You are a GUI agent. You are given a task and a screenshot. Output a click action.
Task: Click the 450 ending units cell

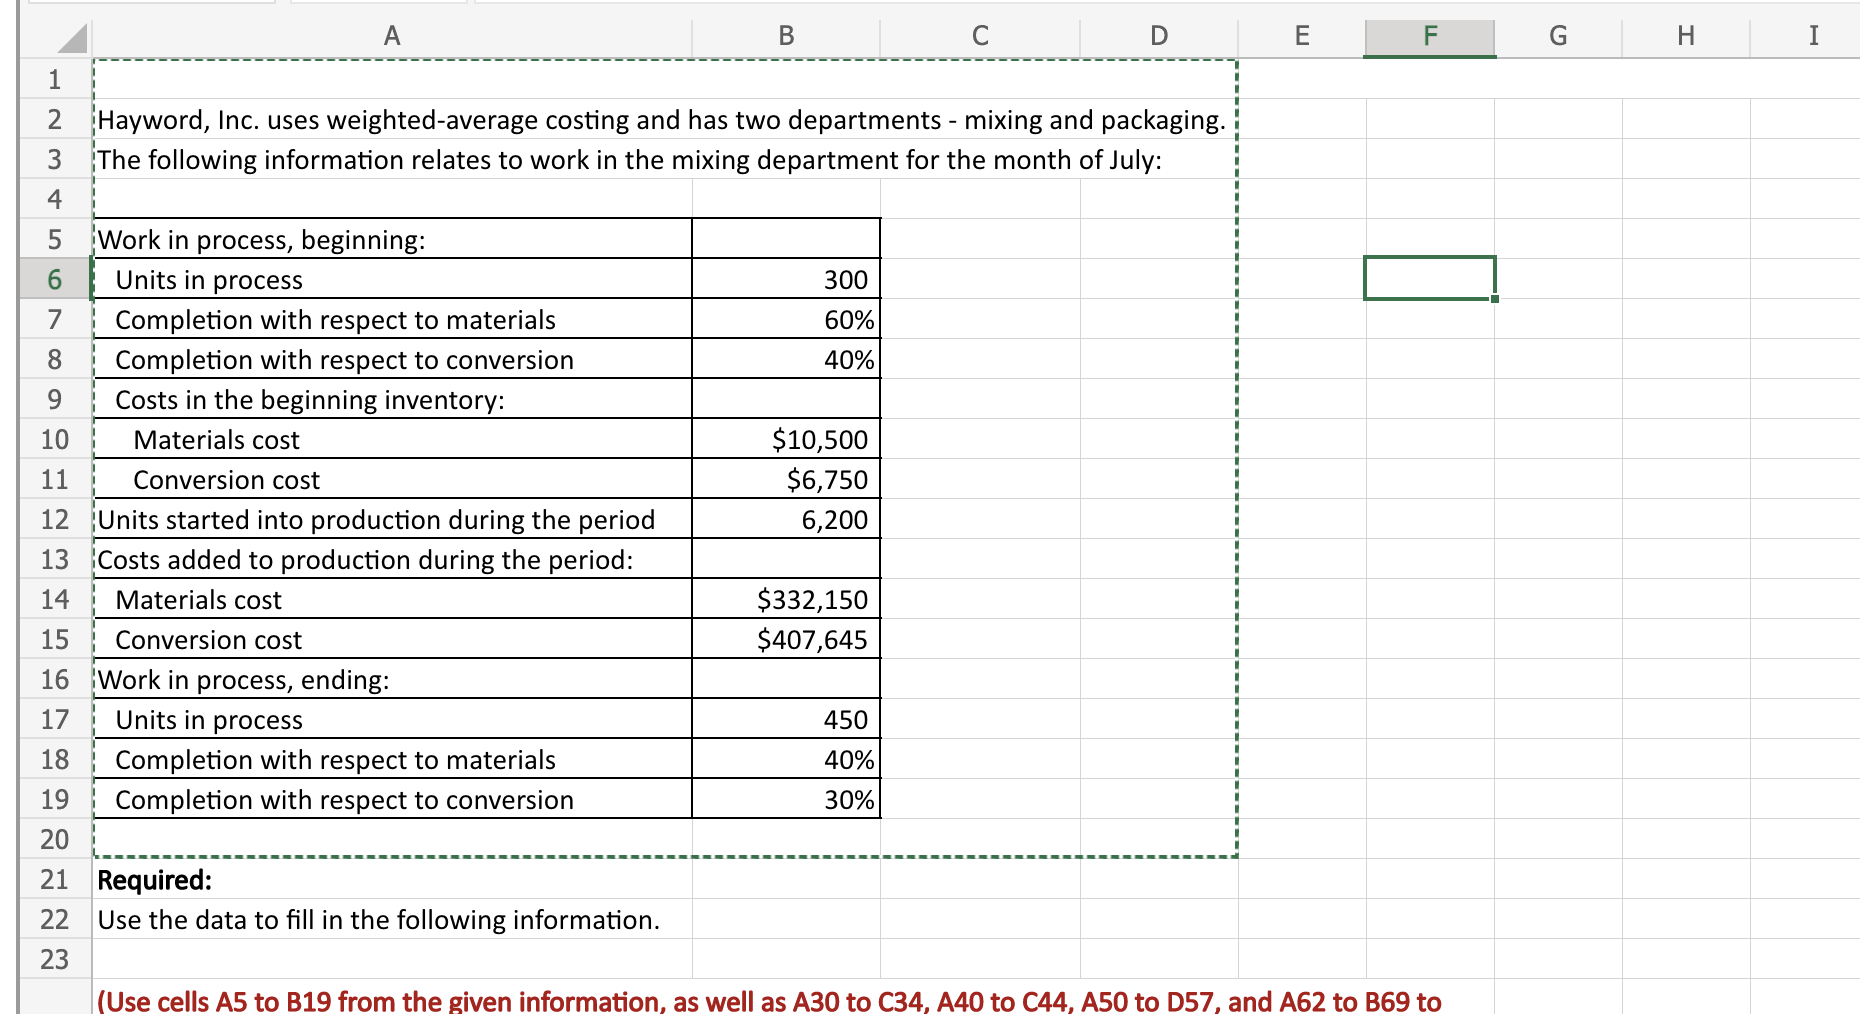pyautogui.click(x=785, y=719)
